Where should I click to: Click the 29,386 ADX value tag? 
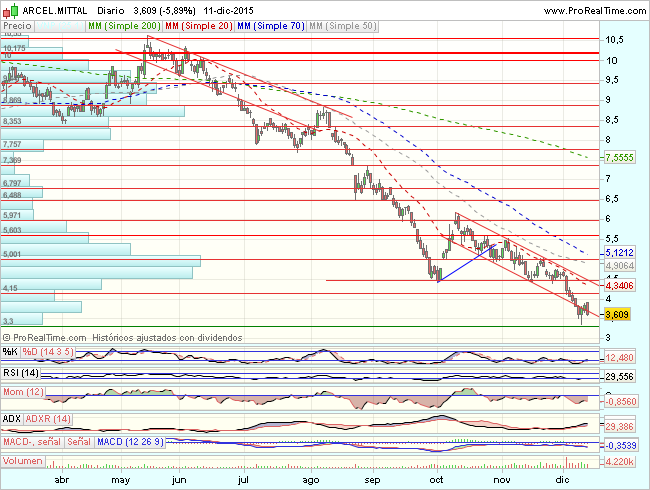tap(619, 427)
